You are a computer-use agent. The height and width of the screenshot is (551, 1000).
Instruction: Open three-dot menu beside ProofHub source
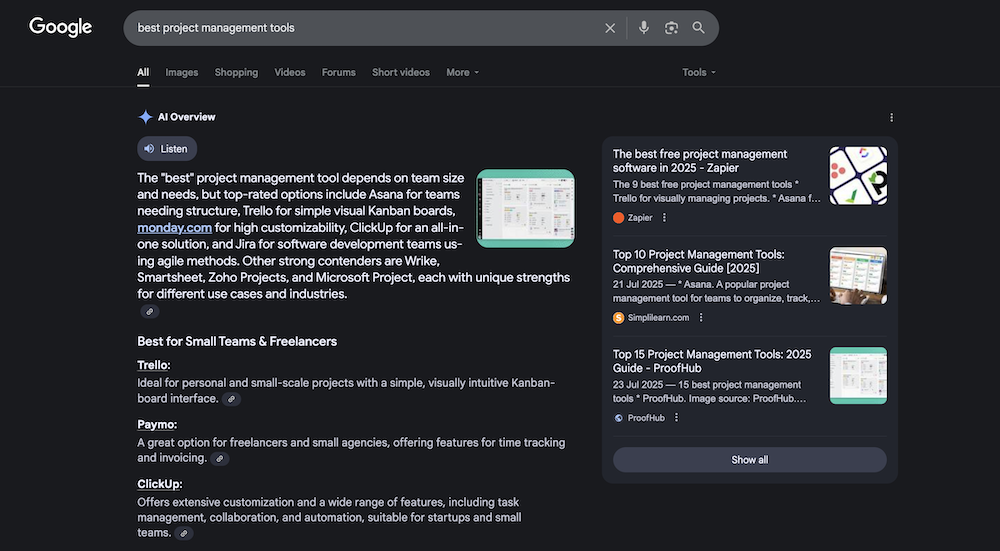tap(676, 418)
